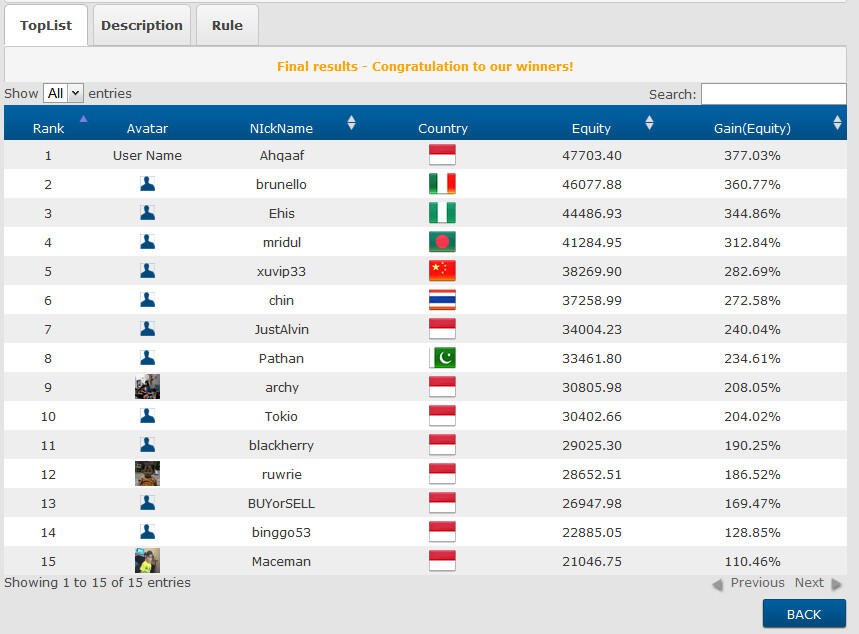Click the Bangladesh flag in mridul's row
The height and width of the screenshot is (634, 859).
point(442,242)
